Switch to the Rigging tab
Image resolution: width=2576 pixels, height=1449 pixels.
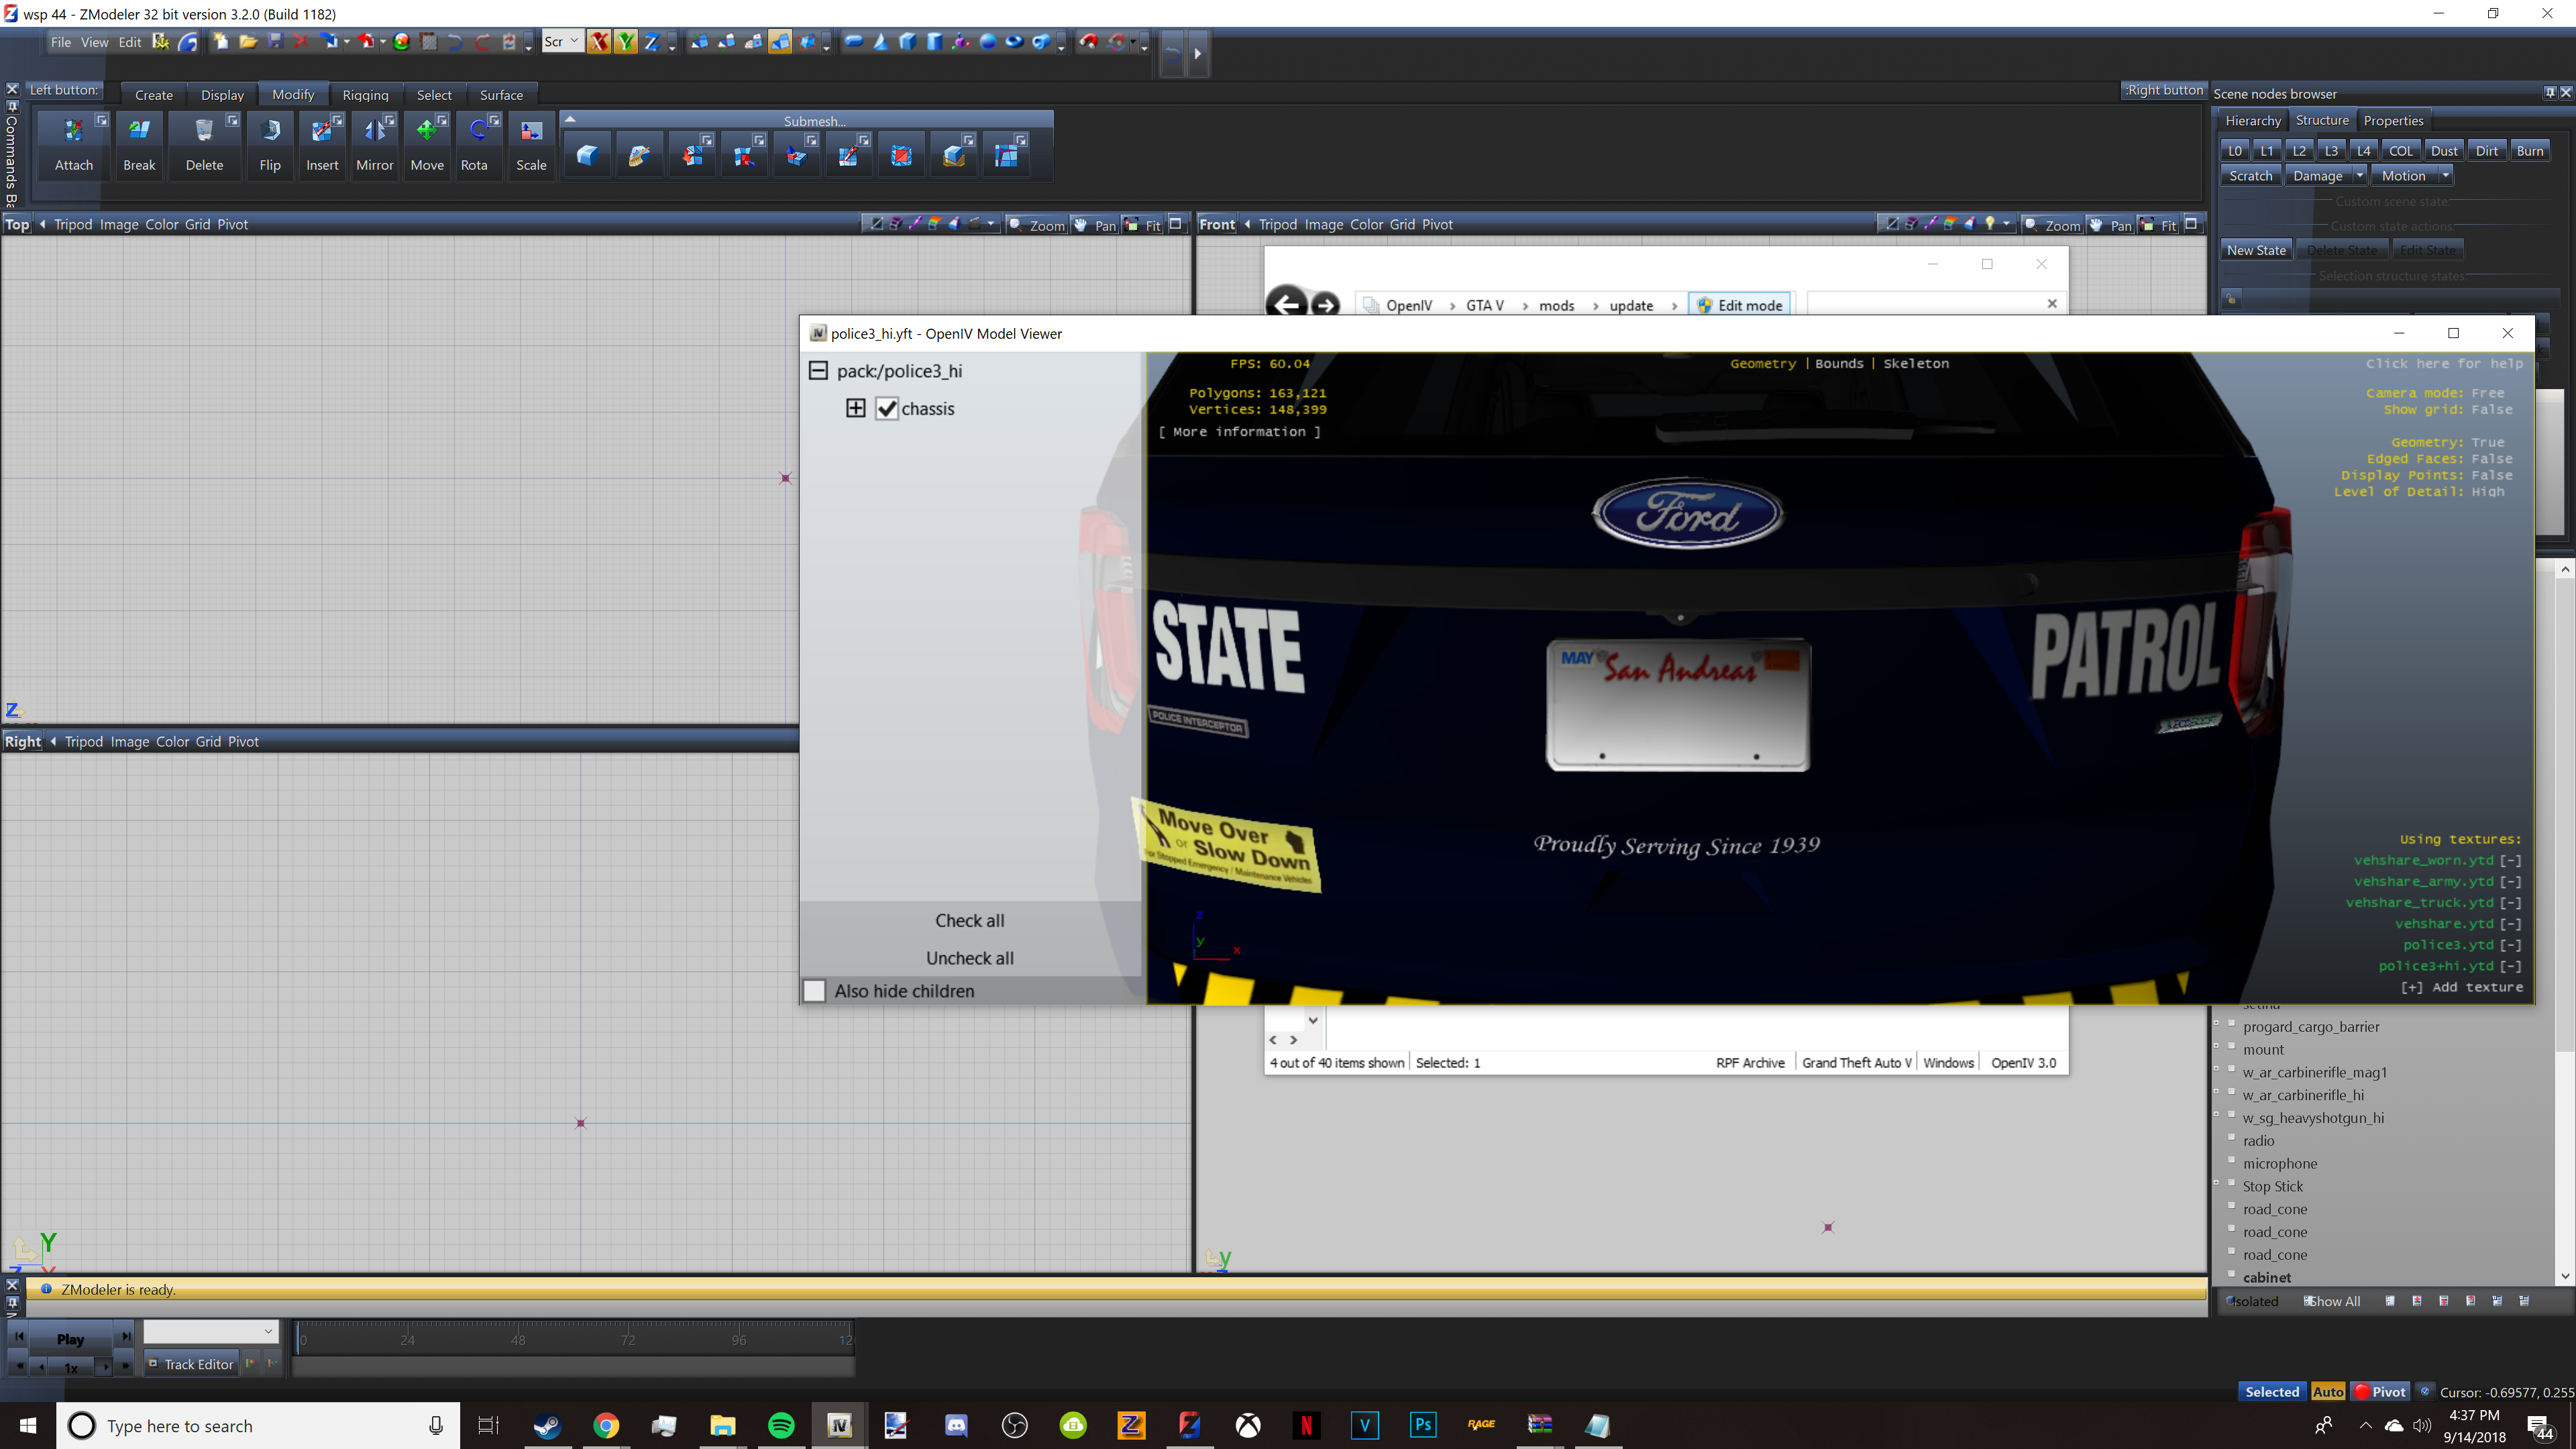point(365,95)
